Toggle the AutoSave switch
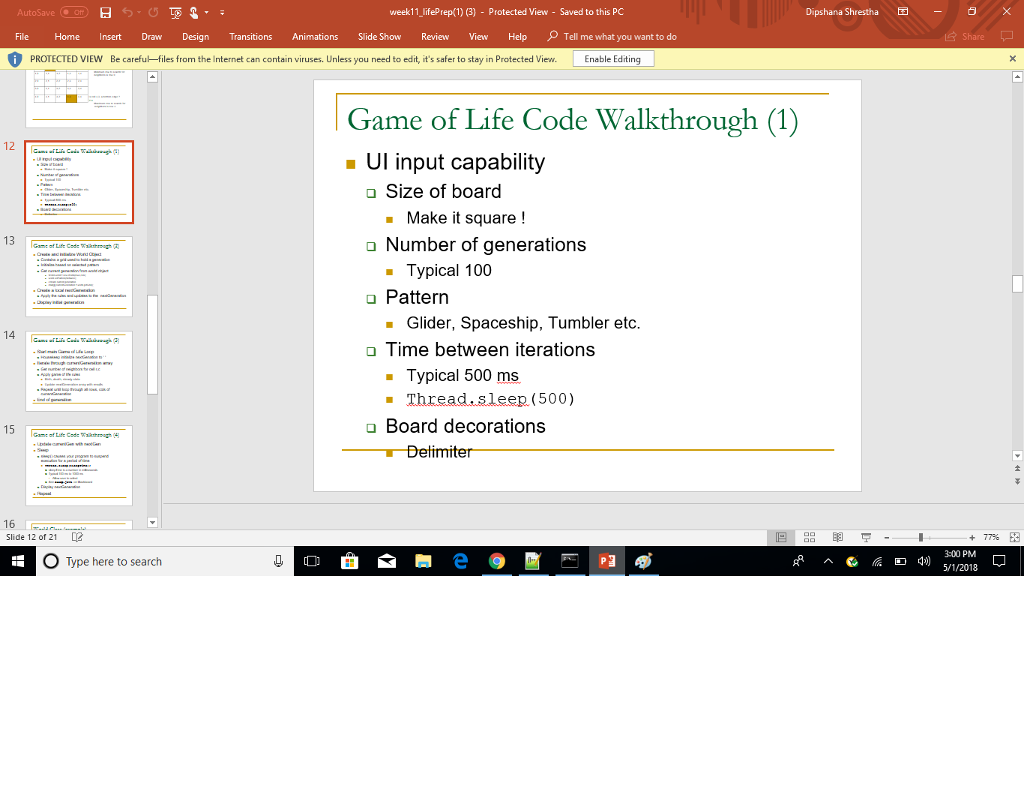Screen dimensions: 1024x807 pos(74,12)
